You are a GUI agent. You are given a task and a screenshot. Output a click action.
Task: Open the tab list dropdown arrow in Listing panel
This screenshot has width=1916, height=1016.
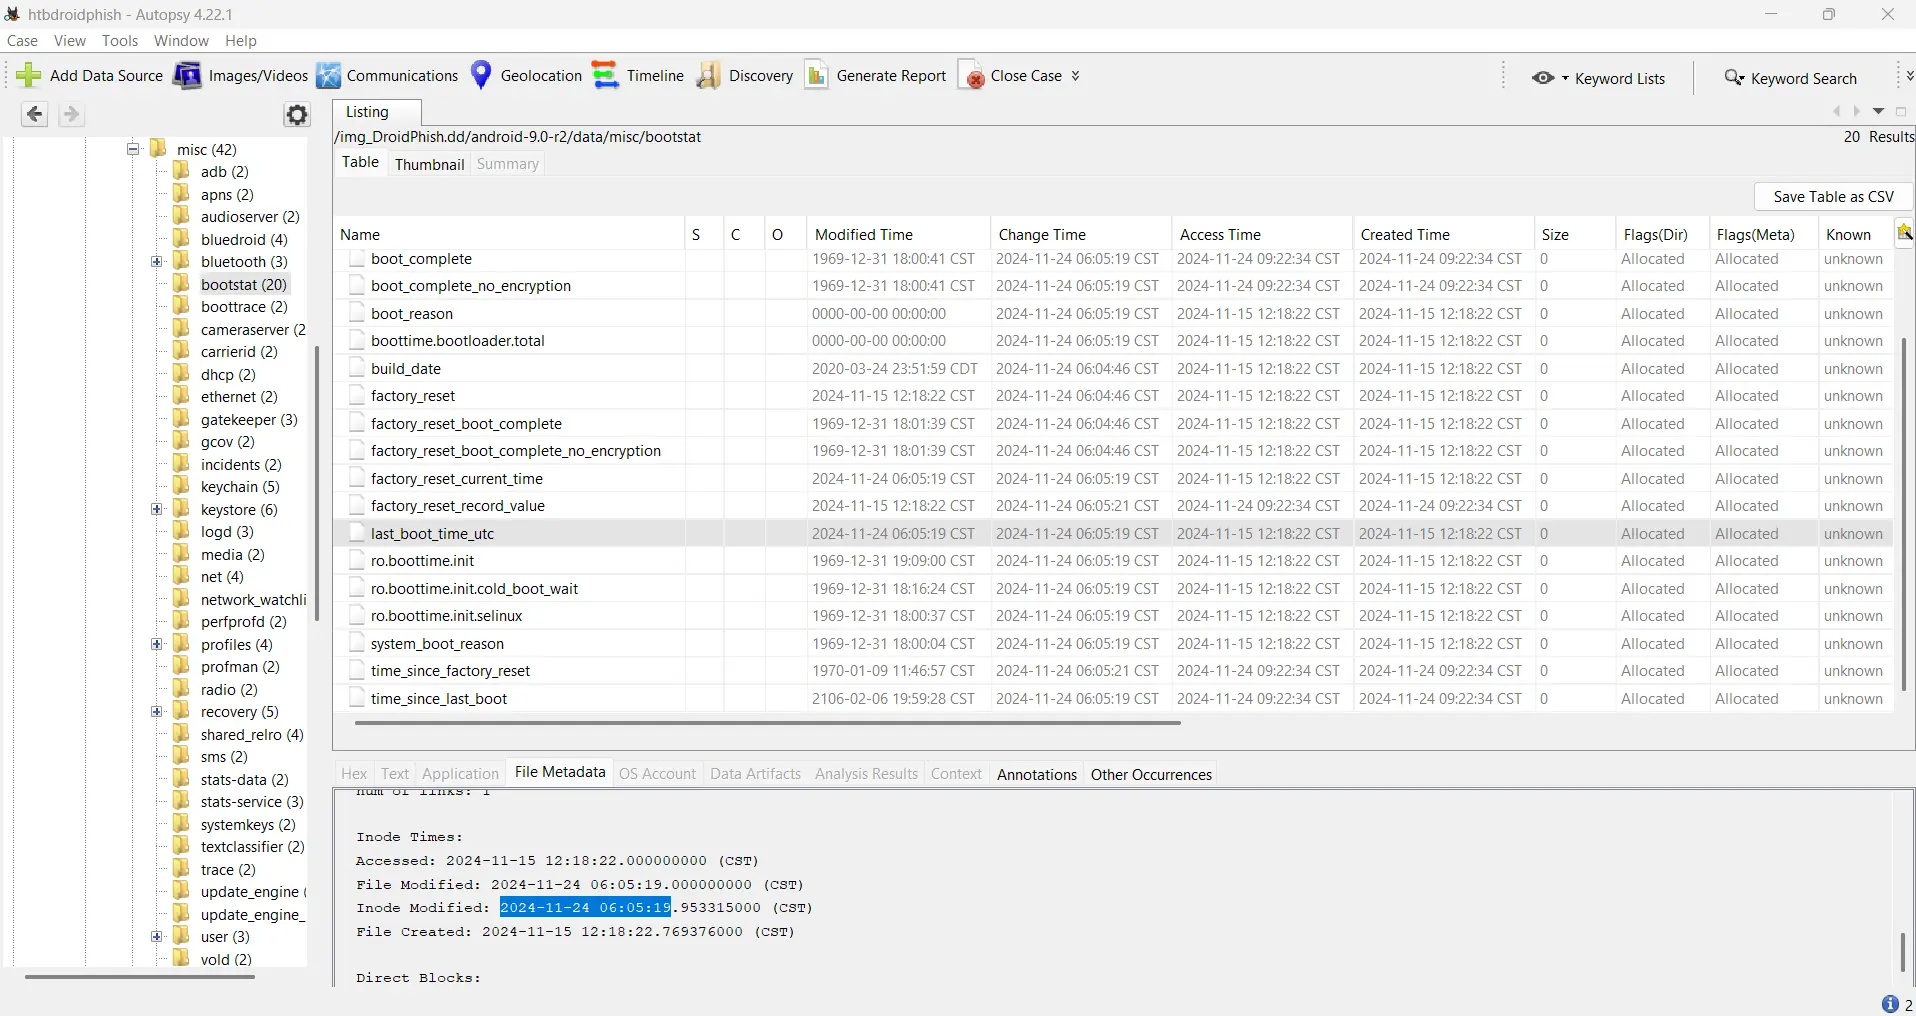tap(1879, 112)
